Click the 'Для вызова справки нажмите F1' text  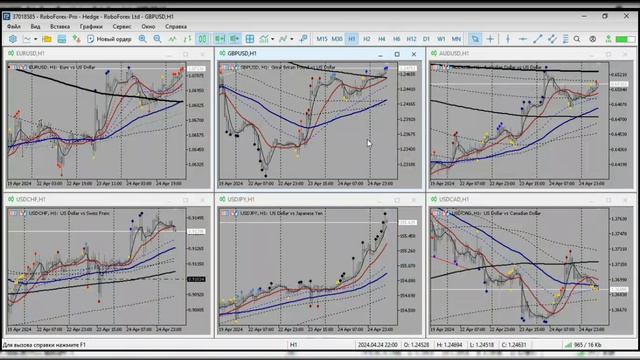point(44,345)
